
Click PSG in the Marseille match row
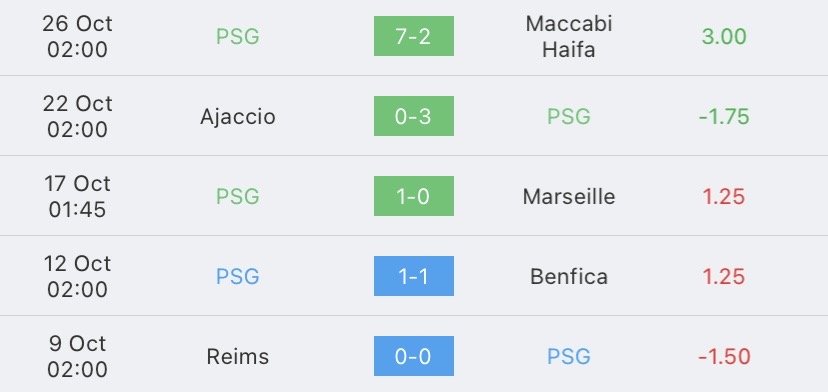coord(238,197)
